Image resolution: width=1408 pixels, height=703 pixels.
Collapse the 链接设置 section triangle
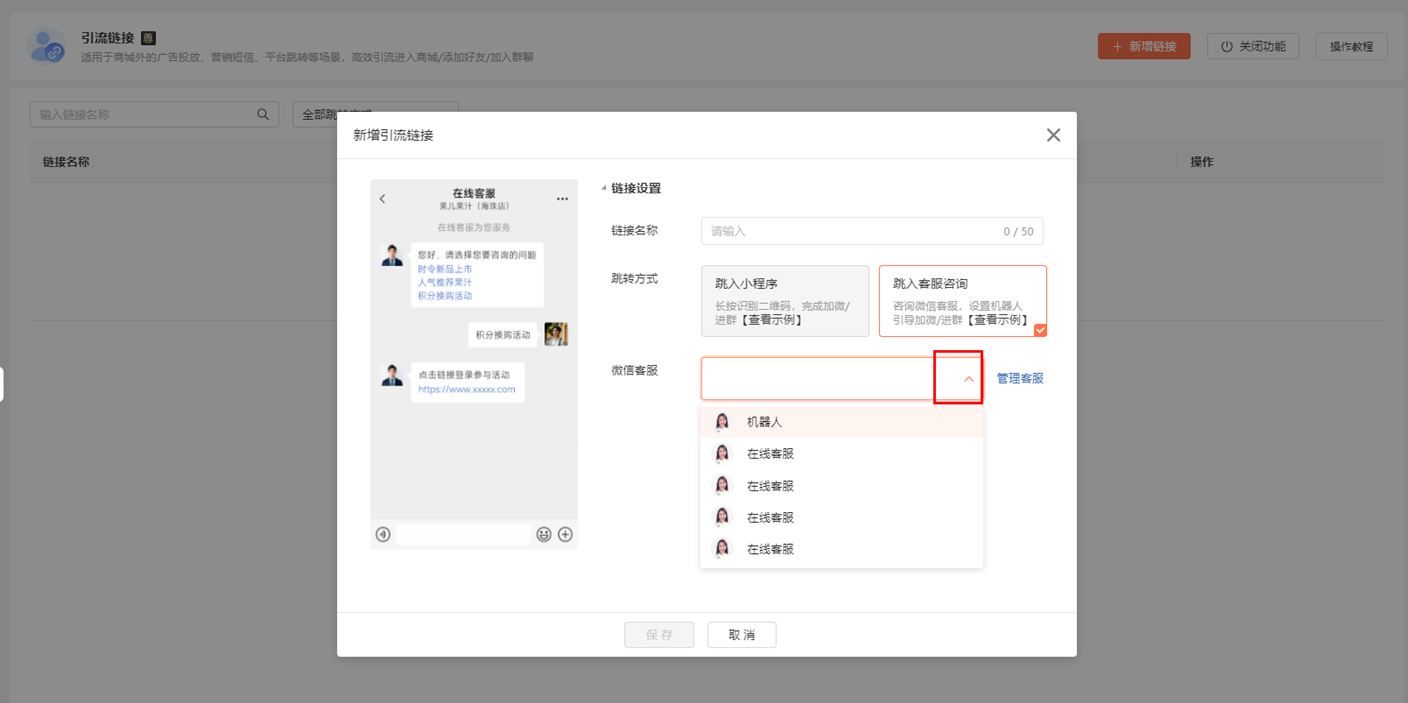pyautogui.click(x=603, y=189)
